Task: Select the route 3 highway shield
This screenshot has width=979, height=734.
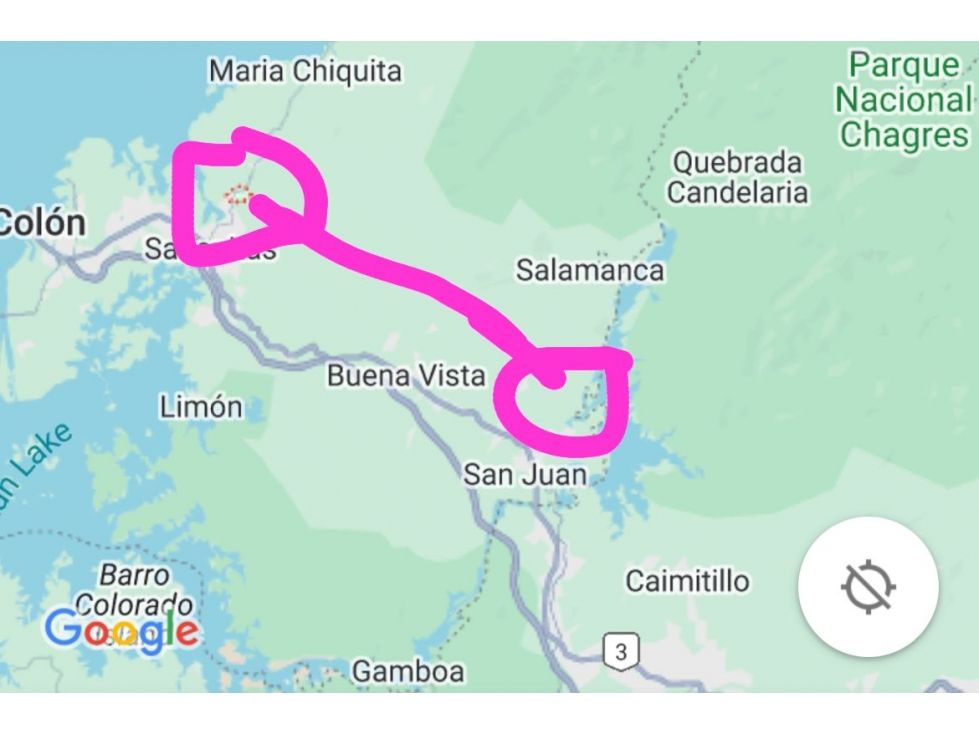Action: pos(621,652)
